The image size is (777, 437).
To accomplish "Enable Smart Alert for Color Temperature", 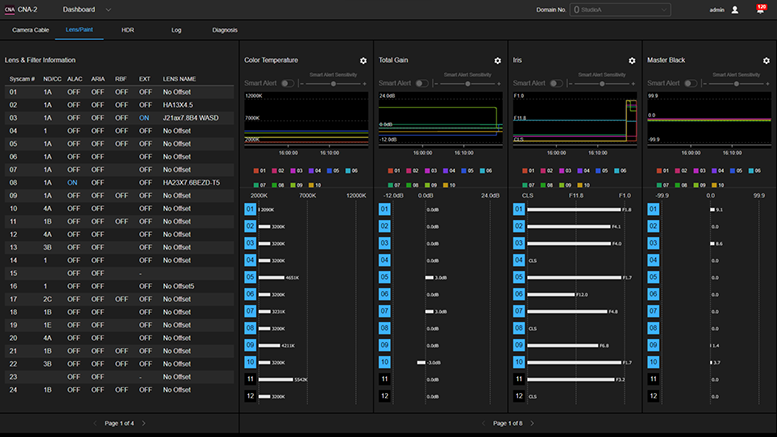I will click(x=288, y=83).
